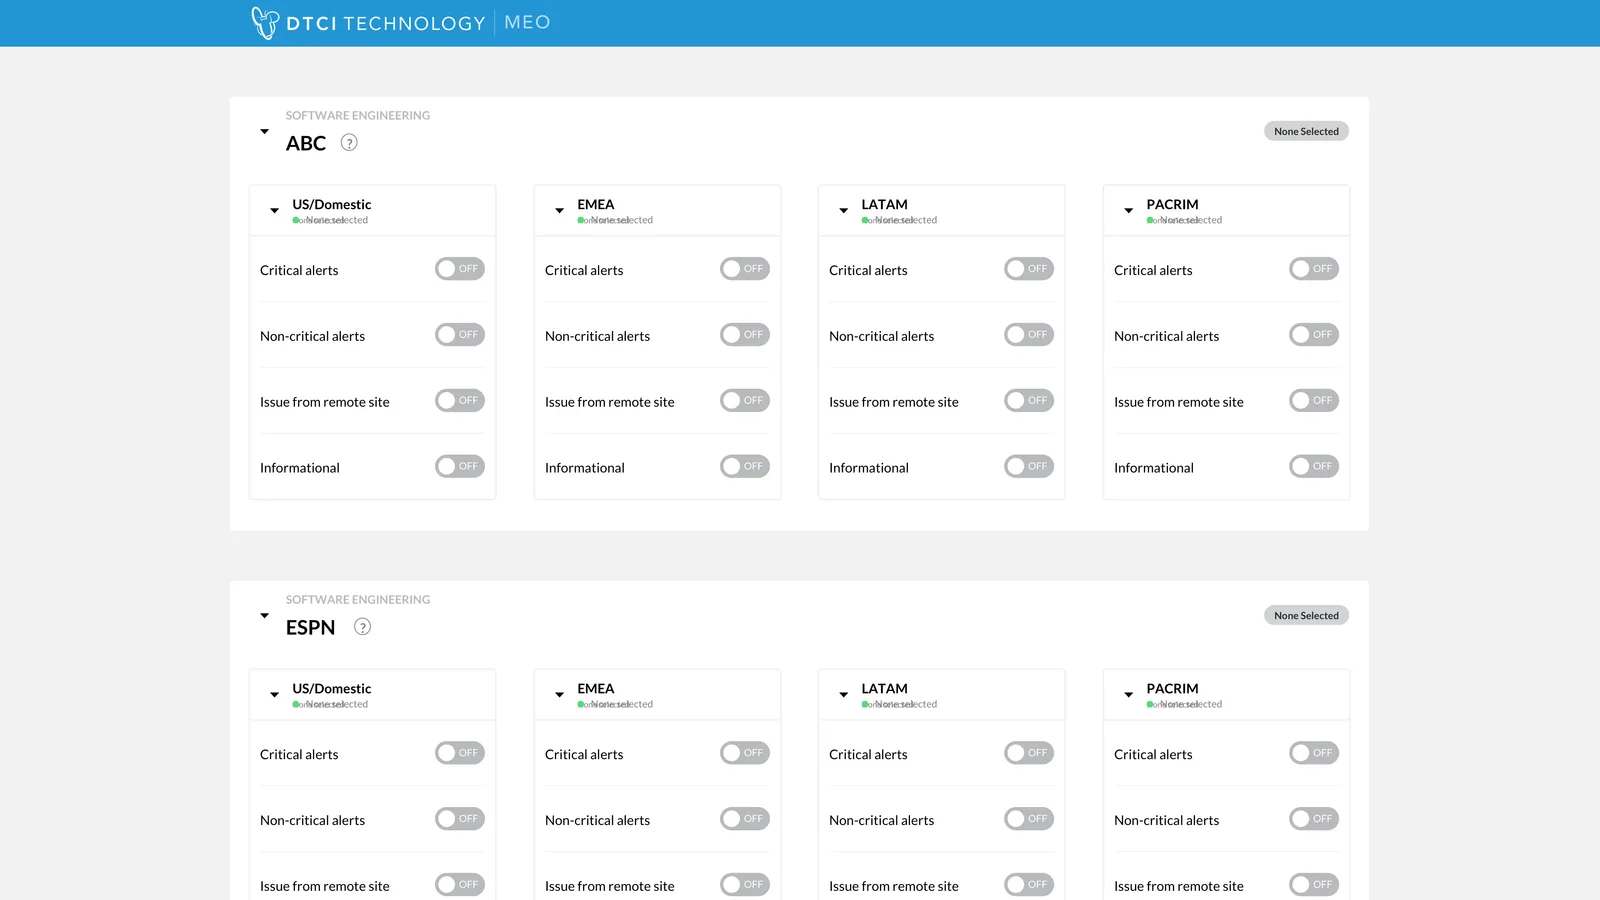Click PACRIM heading in ESPN section
Image resolution: width=1600 pixels, height=900 pixels.
coord(1172,688)
